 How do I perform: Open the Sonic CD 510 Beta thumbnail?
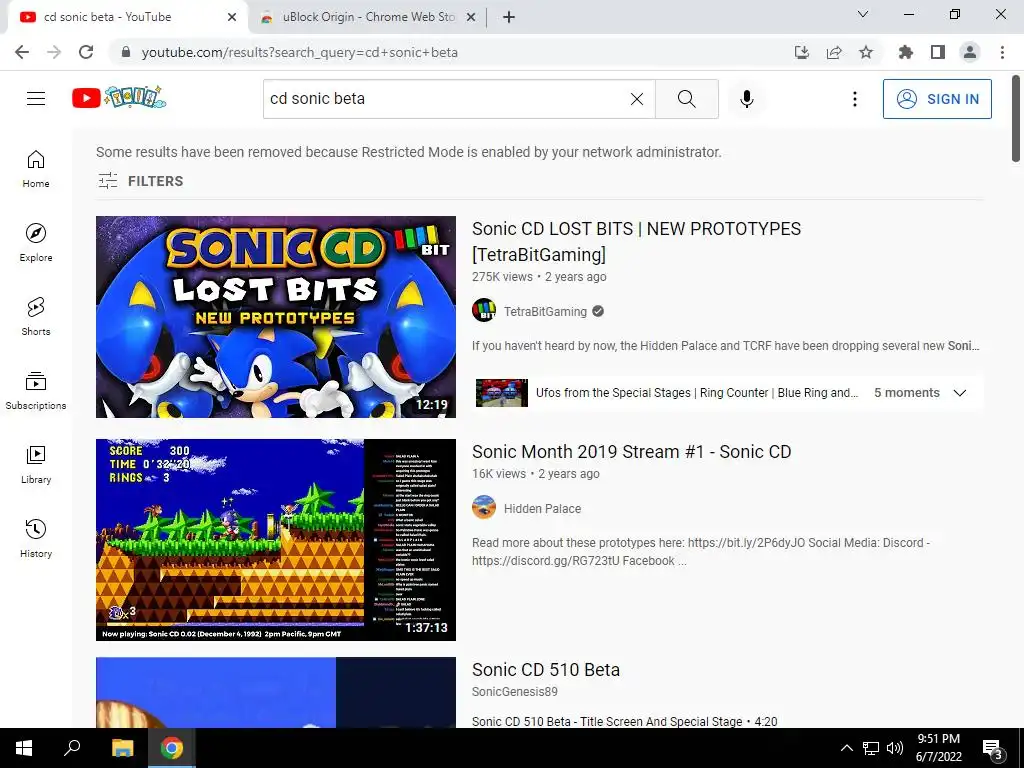coord(276,692)
